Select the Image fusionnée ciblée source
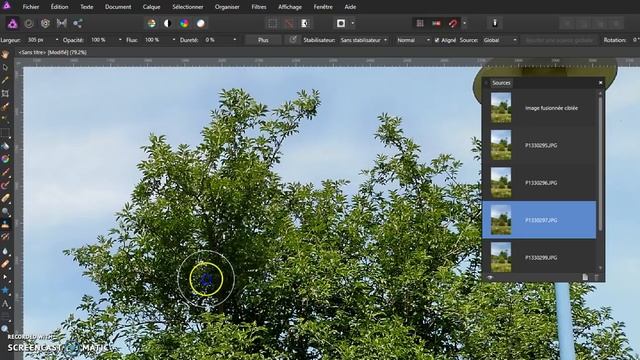 pos(539,108)
